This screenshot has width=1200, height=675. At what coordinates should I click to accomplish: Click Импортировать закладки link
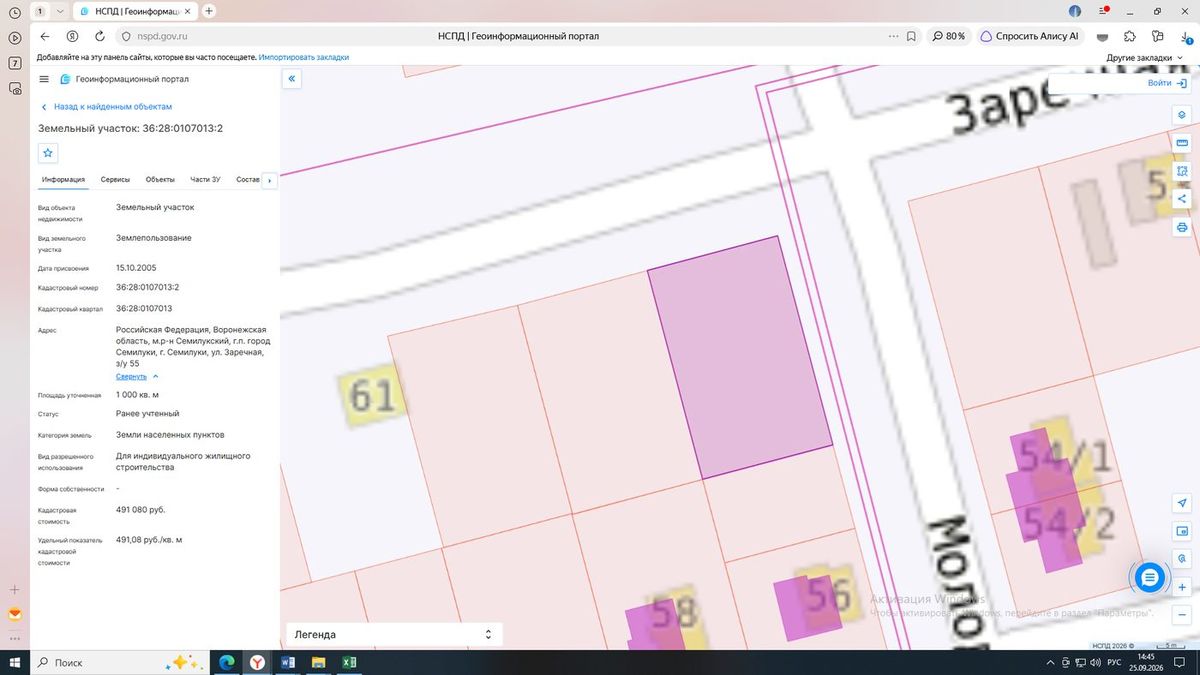coord(304,57)
